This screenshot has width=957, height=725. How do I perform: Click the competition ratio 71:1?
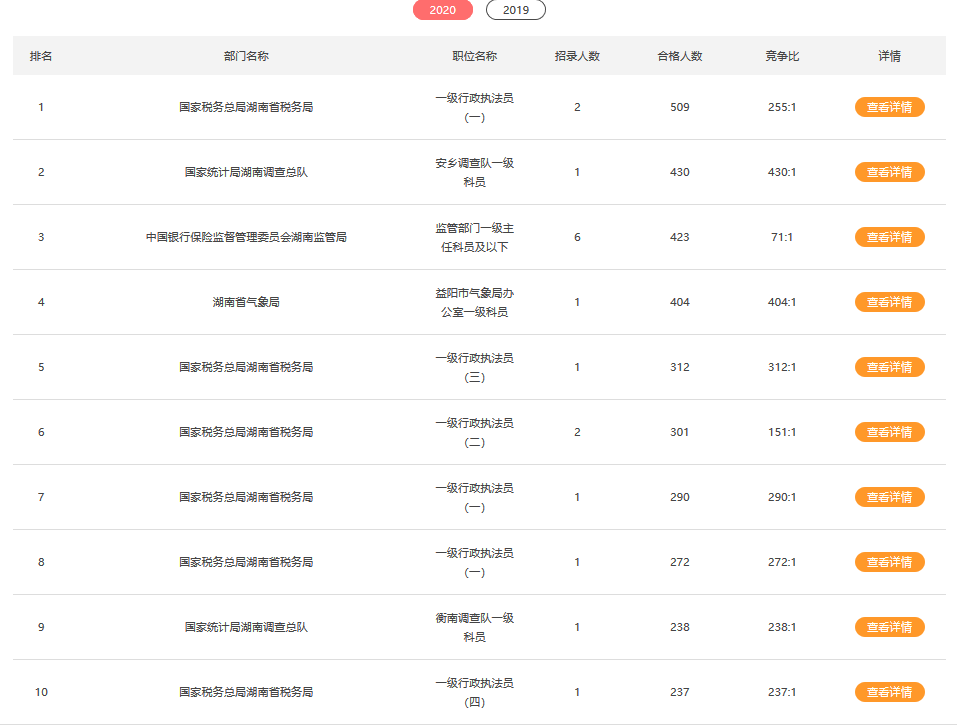coord(782,237)
